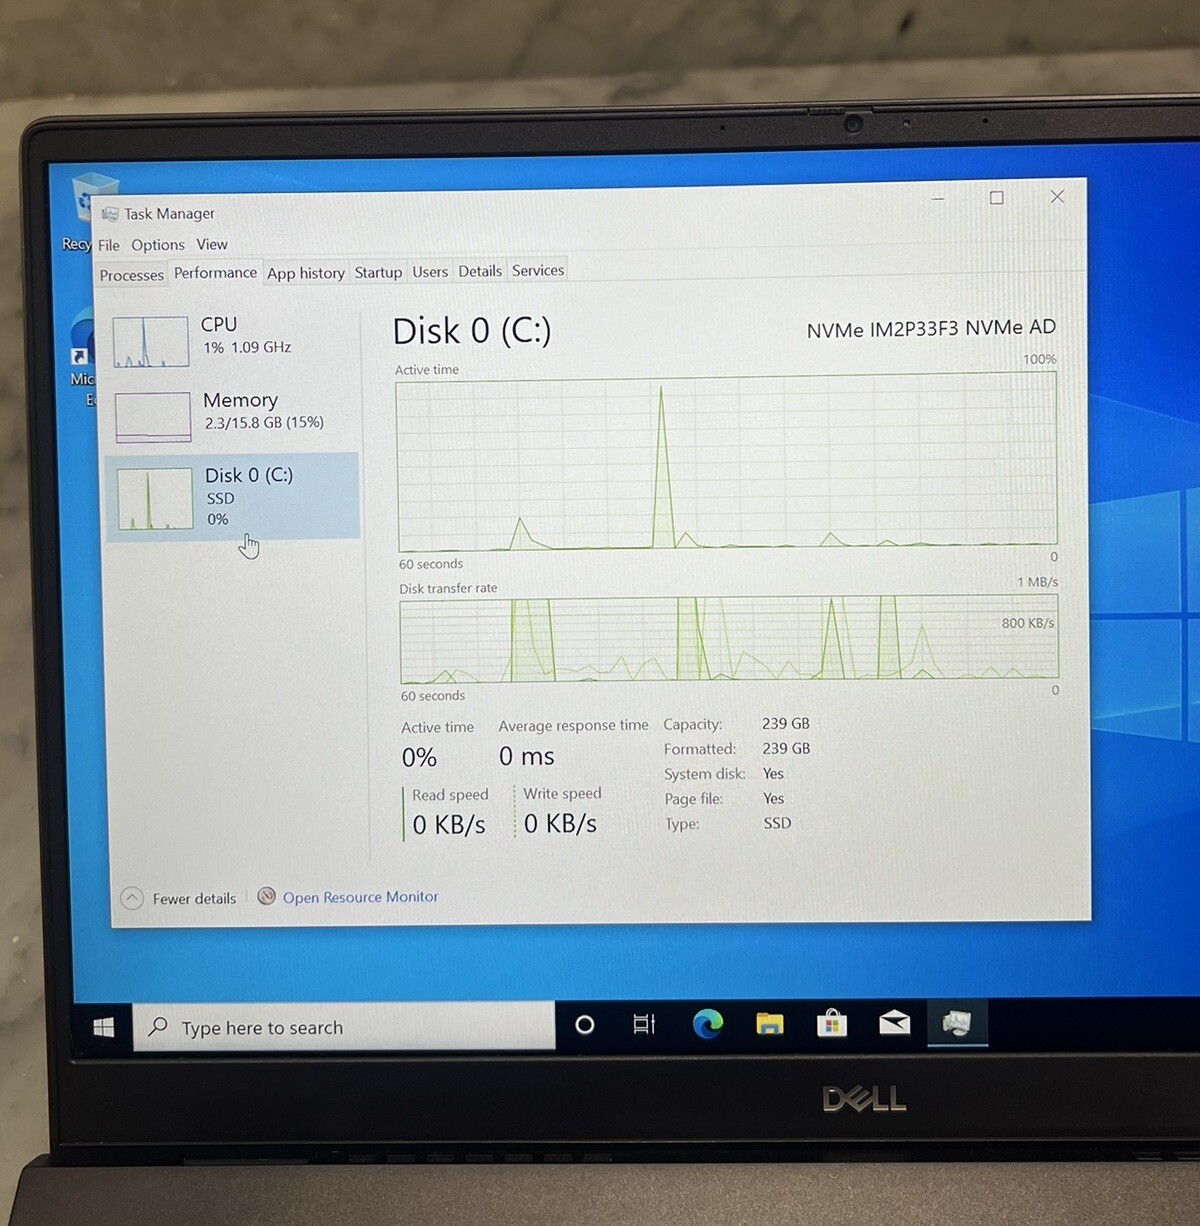Click the Page file Yes value

point(773,798)
